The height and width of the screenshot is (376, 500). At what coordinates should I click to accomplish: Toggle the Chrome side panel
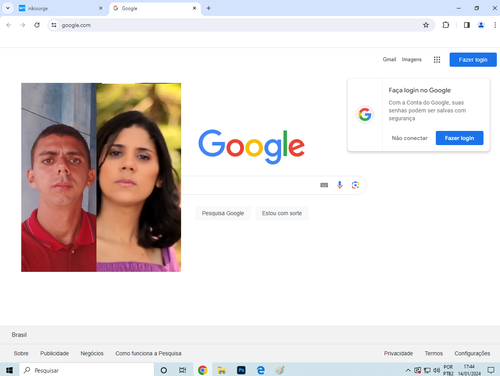(x=467, y=25)
